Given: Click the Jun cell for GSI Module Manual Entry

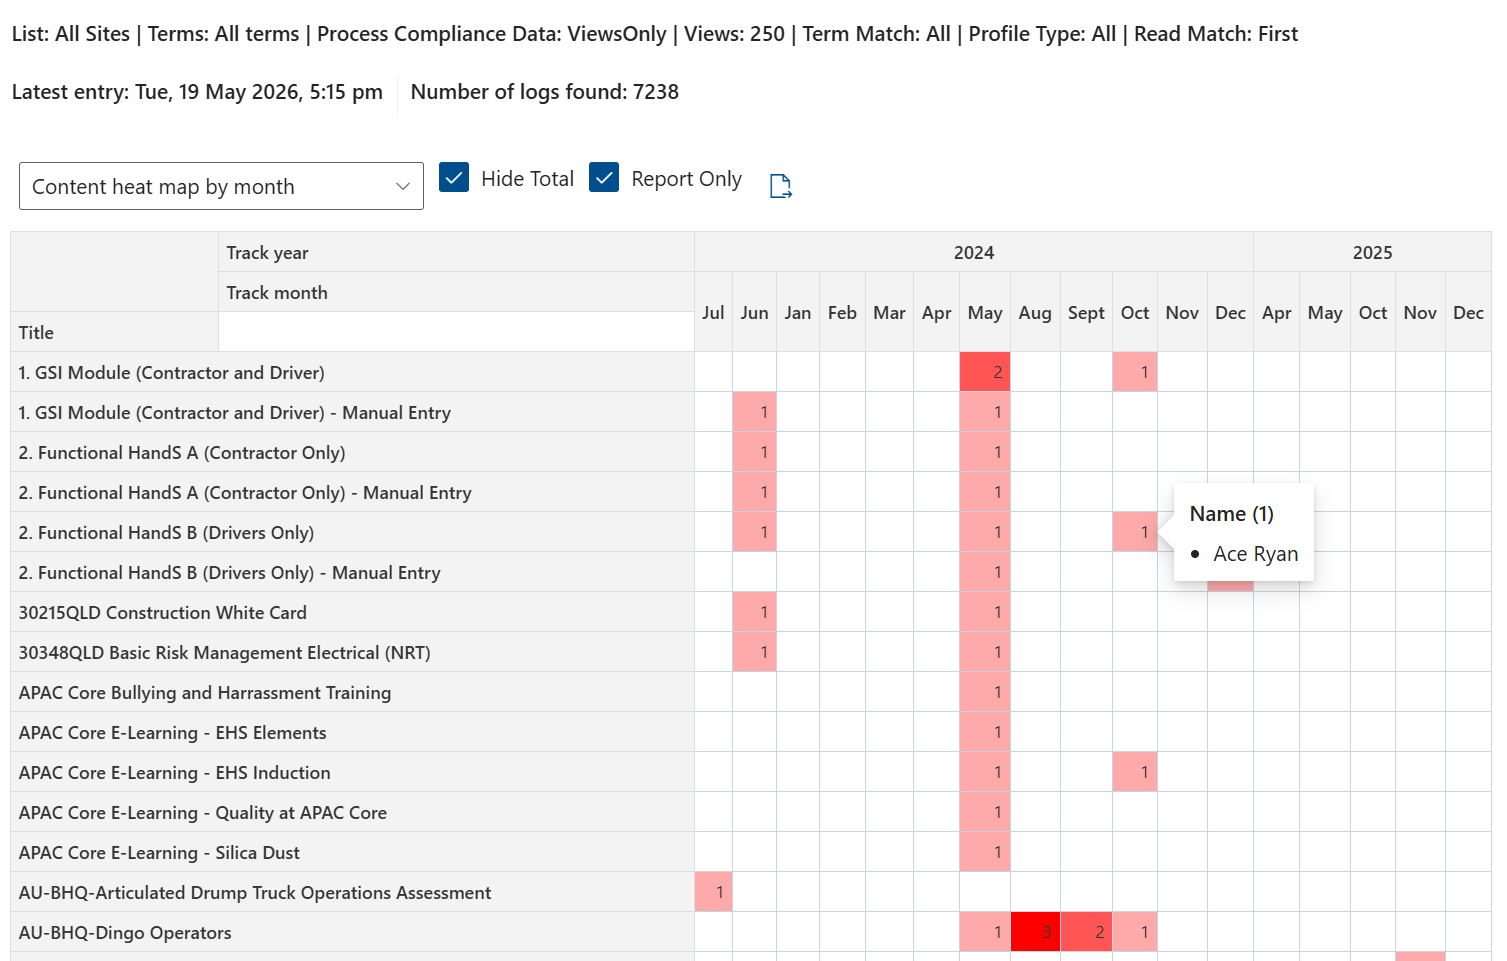Looking at the screenshot, I should pyautogui.click(x=755, y=412).
